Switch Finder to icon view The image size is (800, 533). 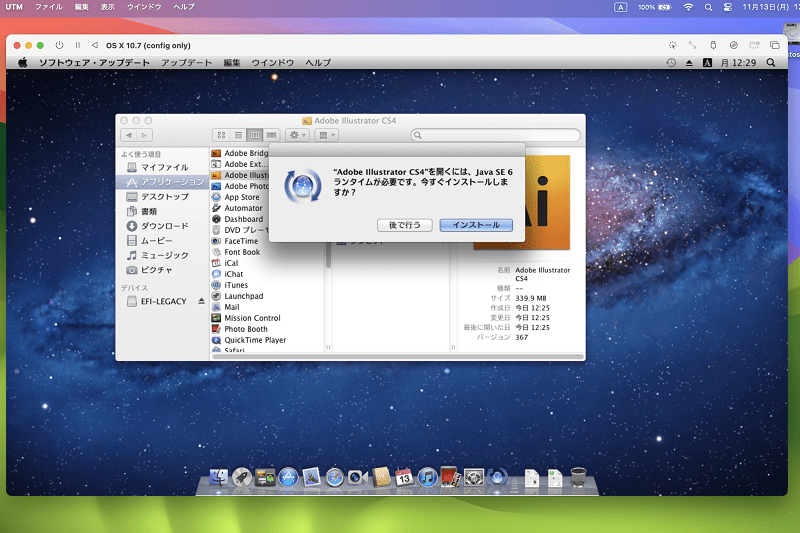[x=221, y=135]
